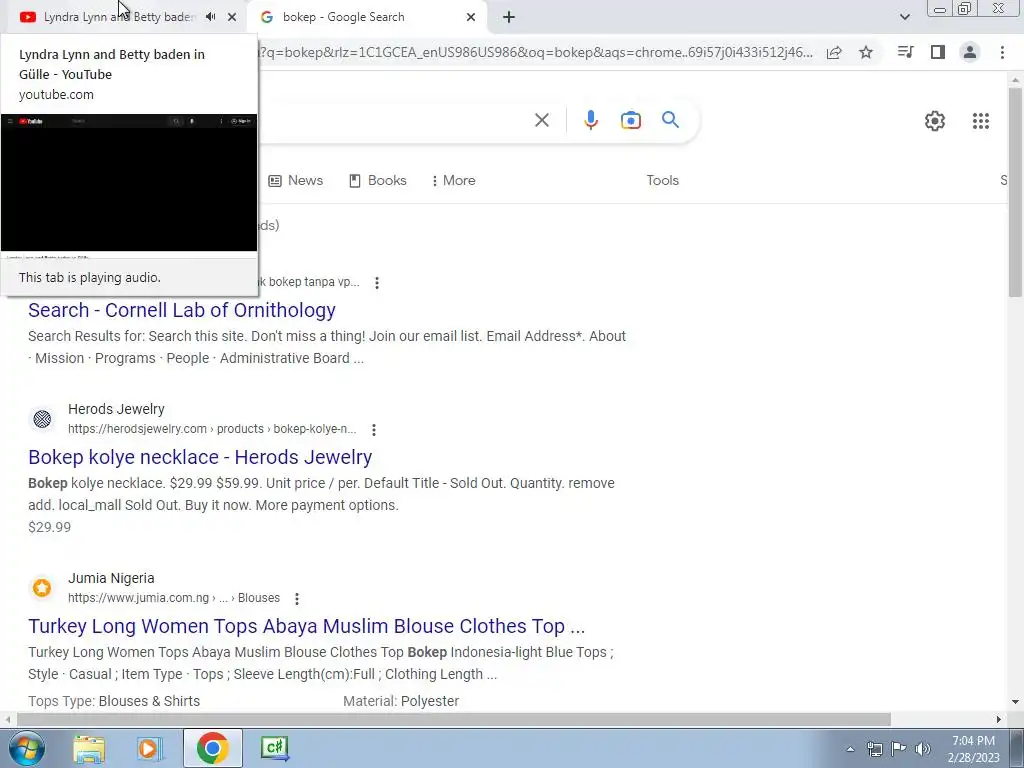Bookmark this page with the star icon
1024x768 pixels.
[866, 52]
